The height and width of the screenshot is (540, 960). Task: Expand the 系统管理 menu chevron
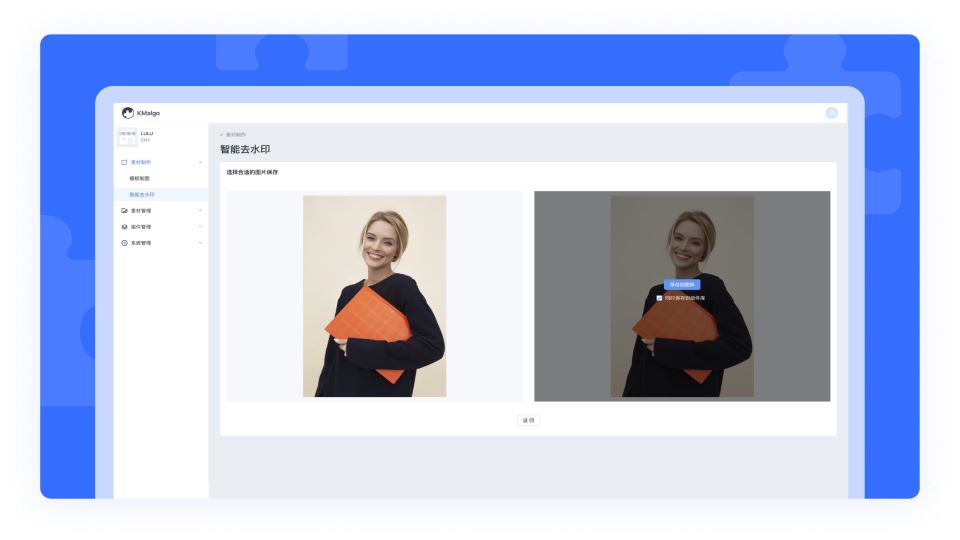pos(200,243)
